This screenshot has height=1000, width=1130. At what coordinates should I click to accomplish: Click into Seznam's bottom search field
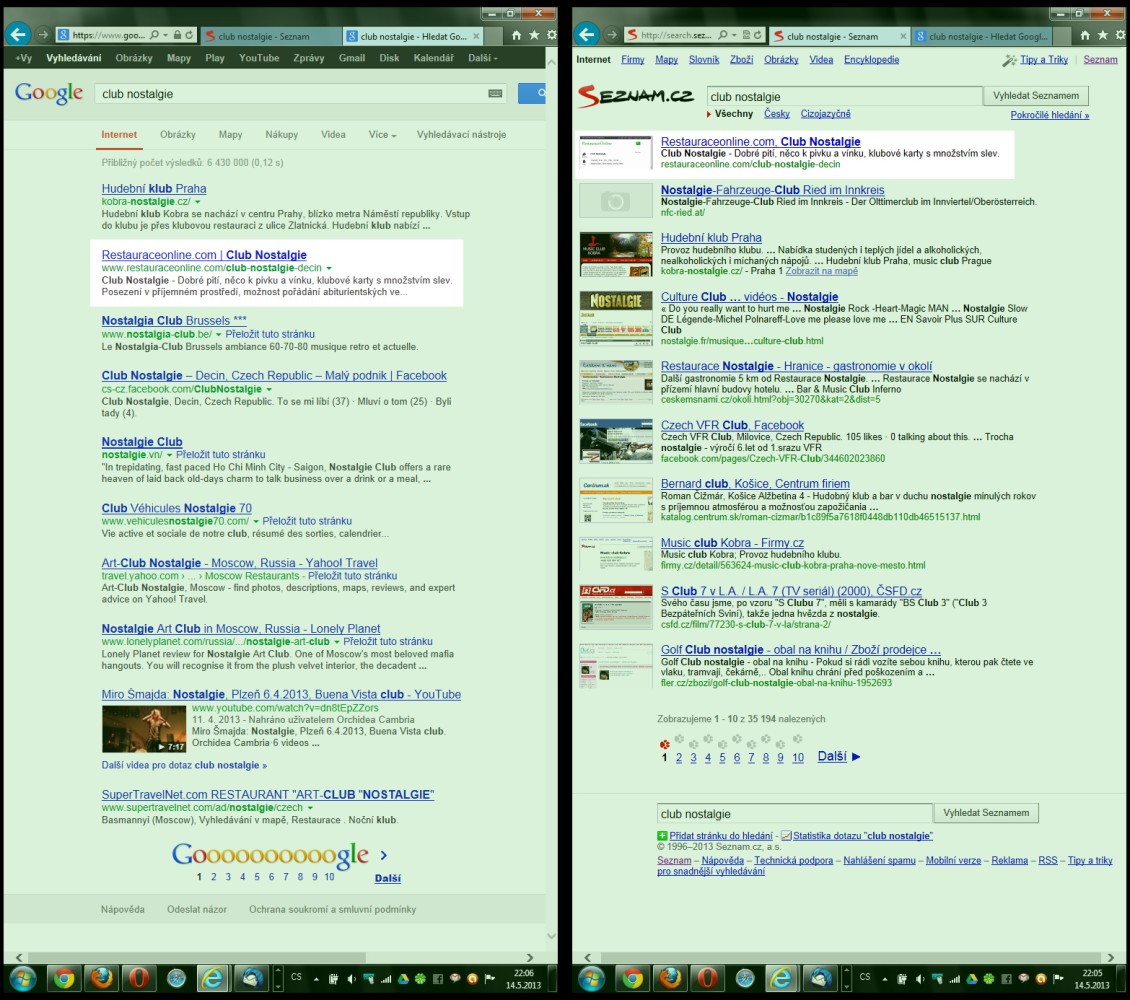[795, 813]
